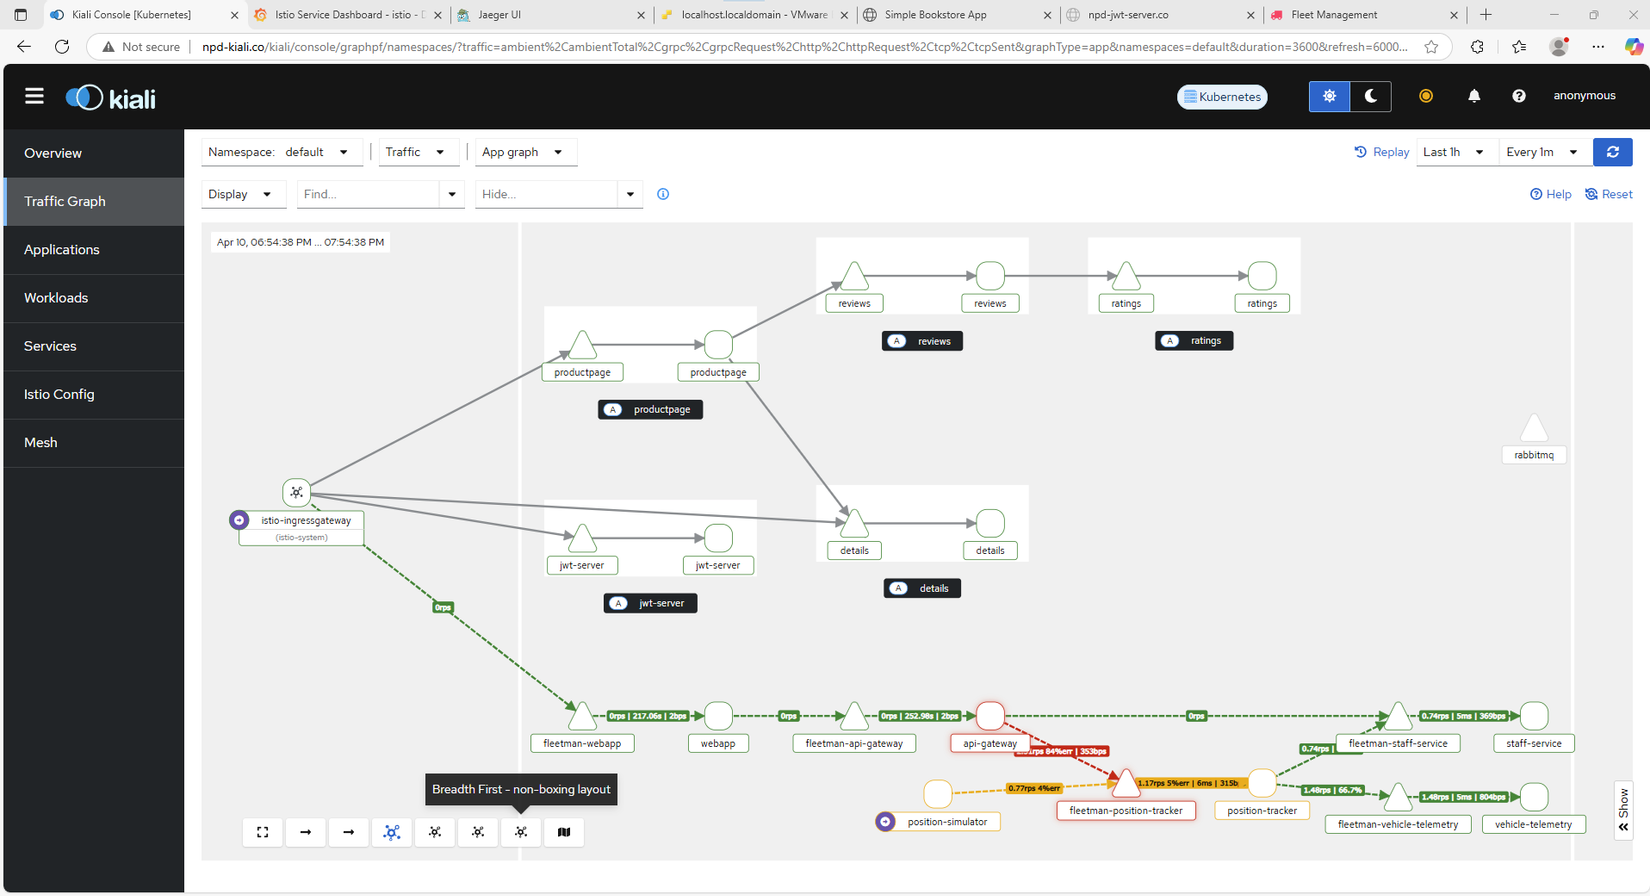Select the red api-gateway node

(990, 716)
